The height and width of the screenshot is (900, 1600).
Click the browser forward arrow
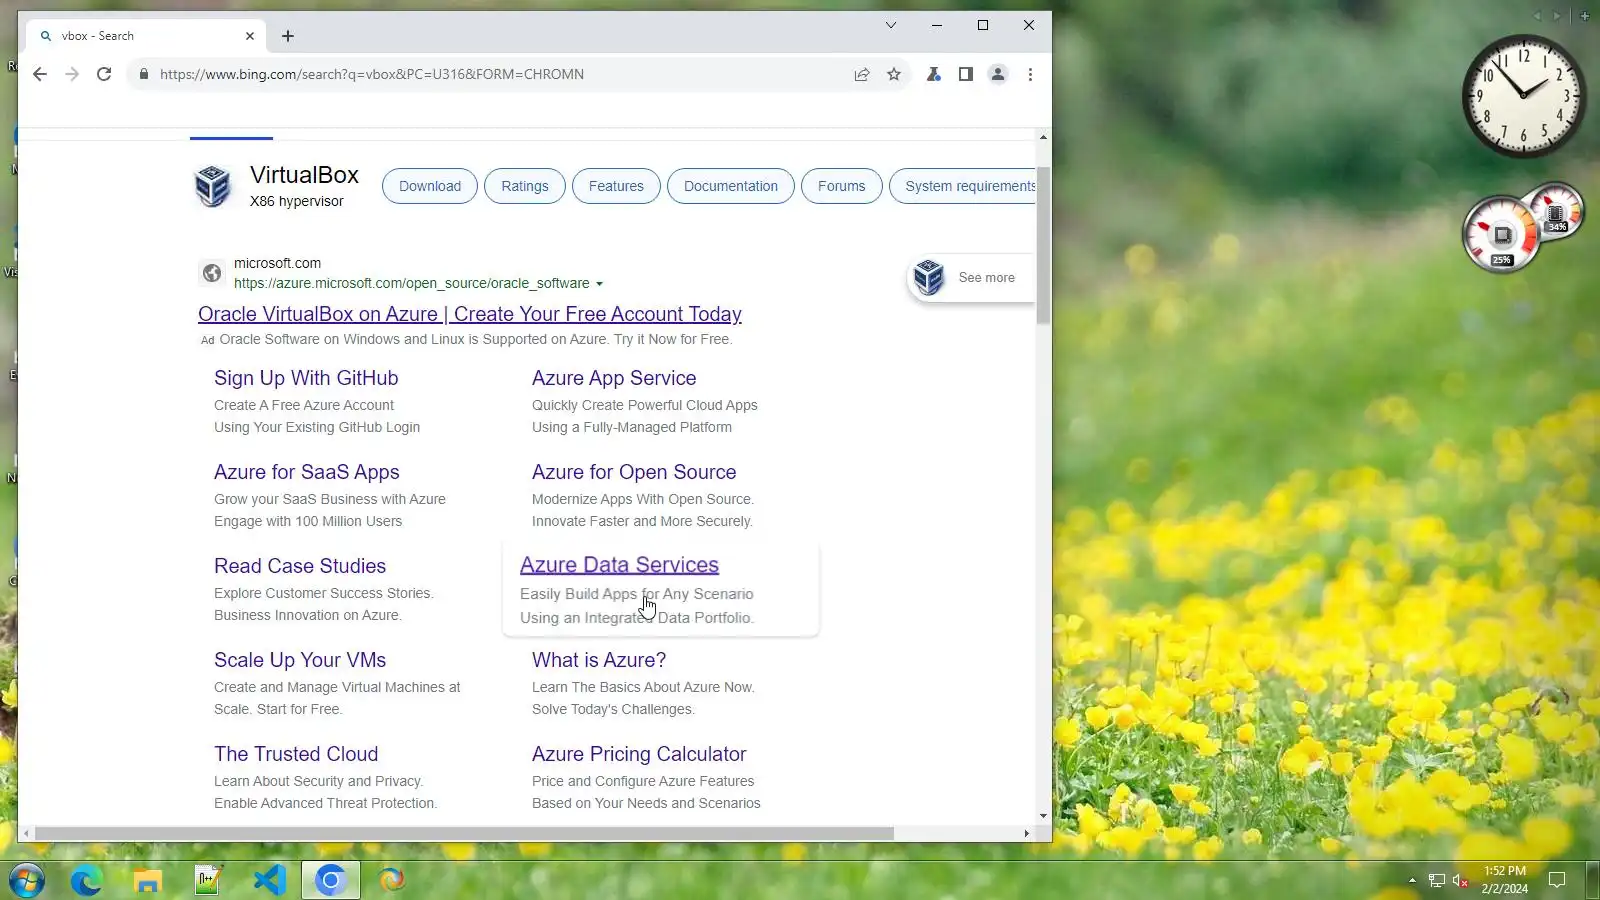point(72,74)
